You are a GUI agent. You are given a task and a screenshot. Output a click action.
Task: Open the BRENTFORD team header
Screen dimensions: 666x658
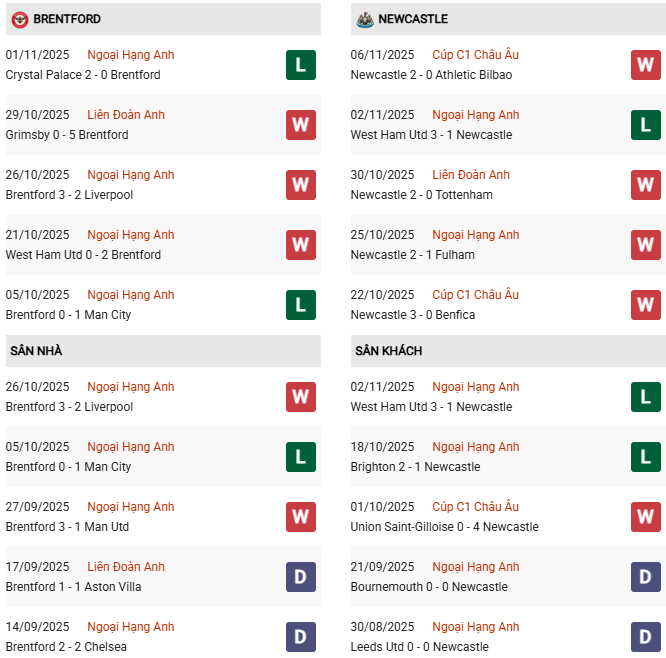point(67,19)
